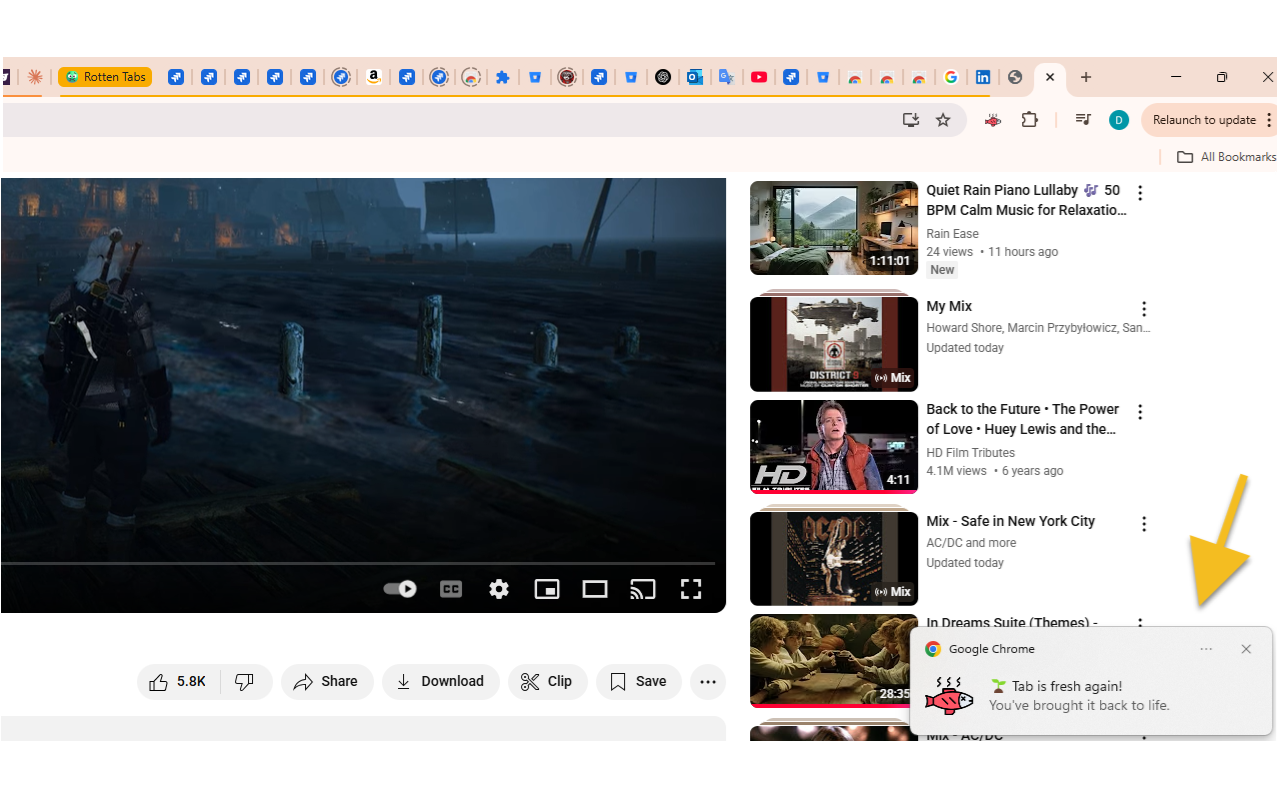Viewport: 1280px width, 800px height.
Task: Switch to the Amazon tab
Action: [x=374, y=77]
